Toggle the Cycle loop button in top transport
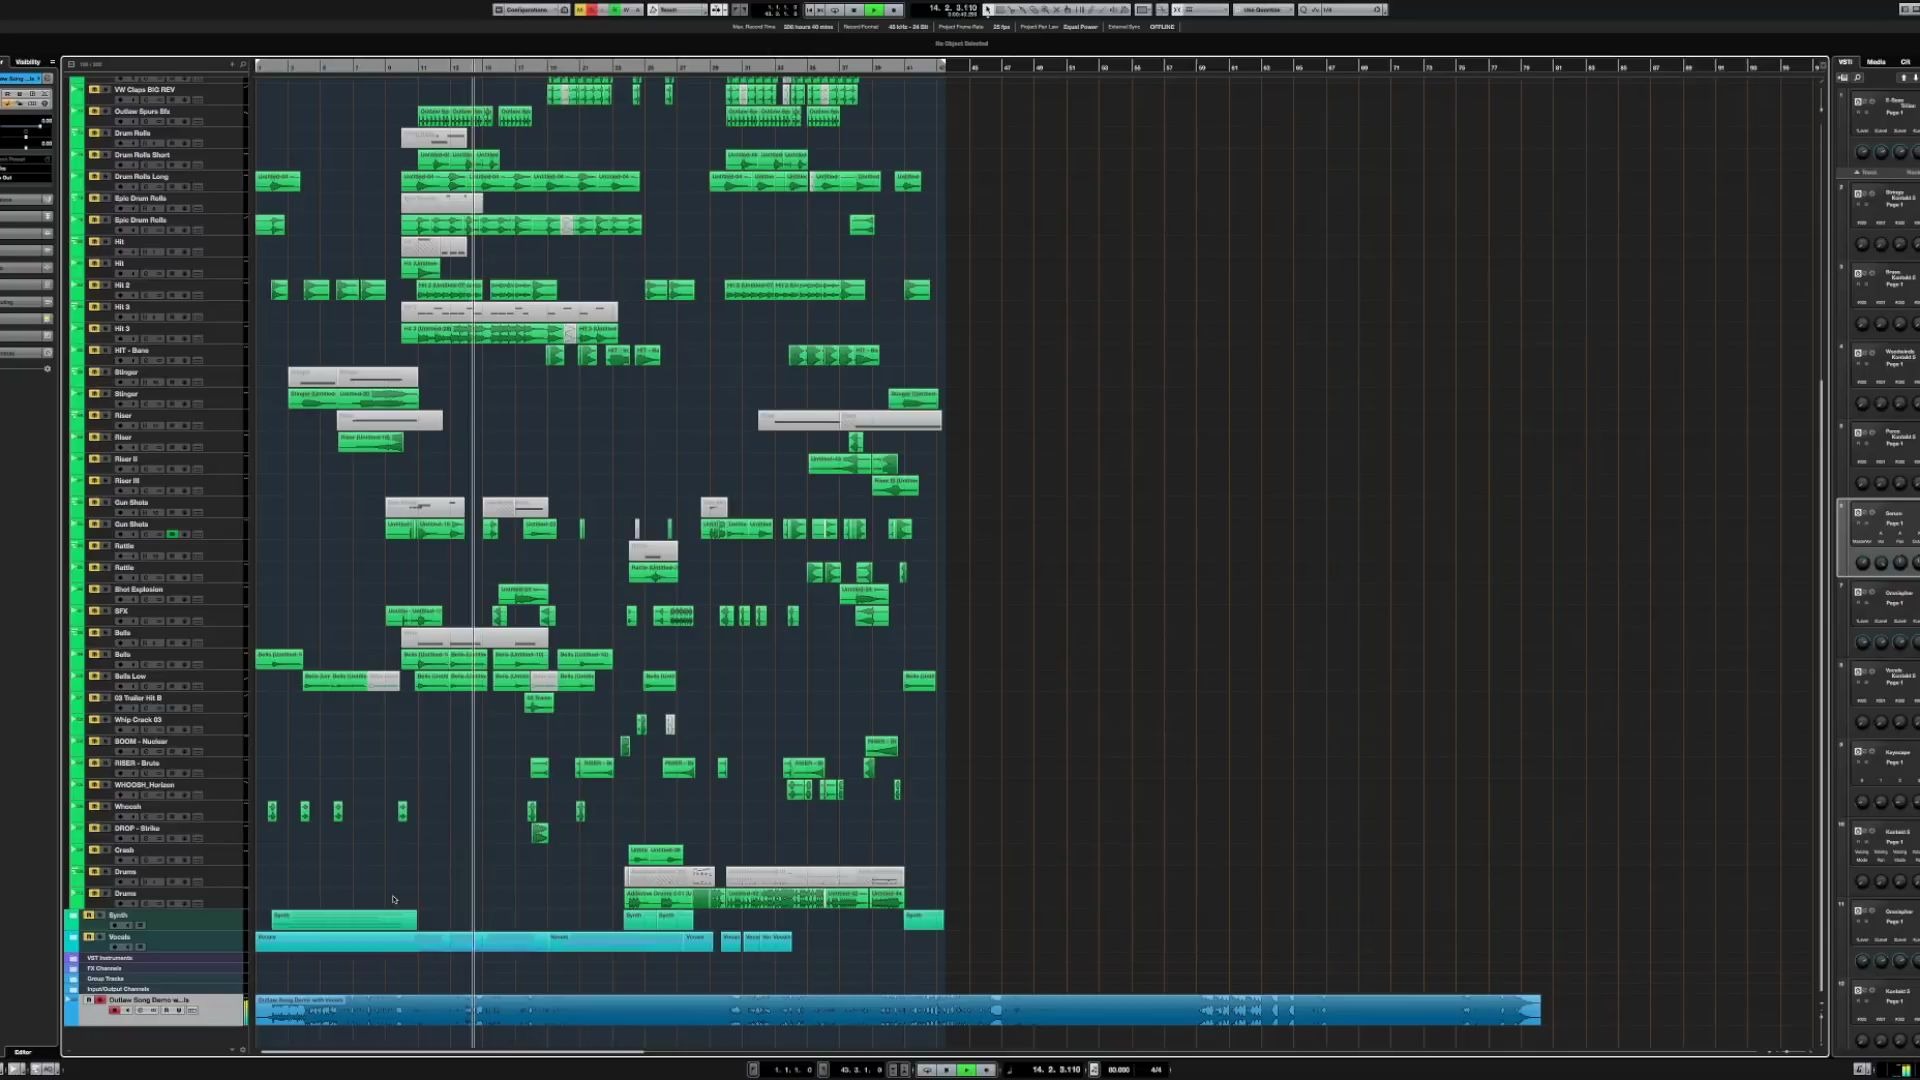The height and width of the screenshot is (1080, 1920). 835,10
